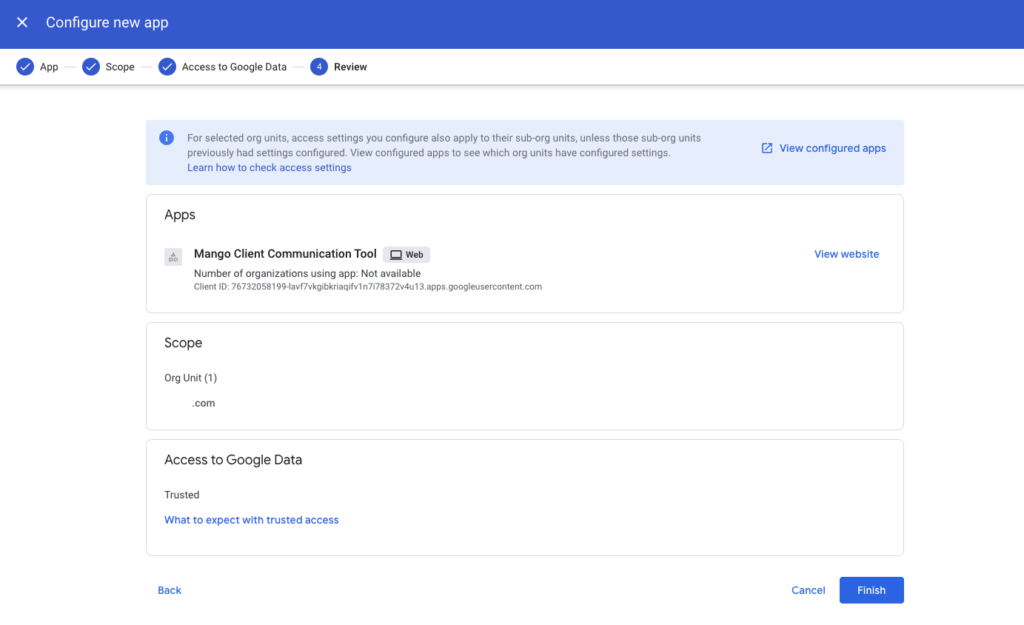
Task: Click Number of organizations using app text
Action: pyautogui.click(x=307, y=274)
